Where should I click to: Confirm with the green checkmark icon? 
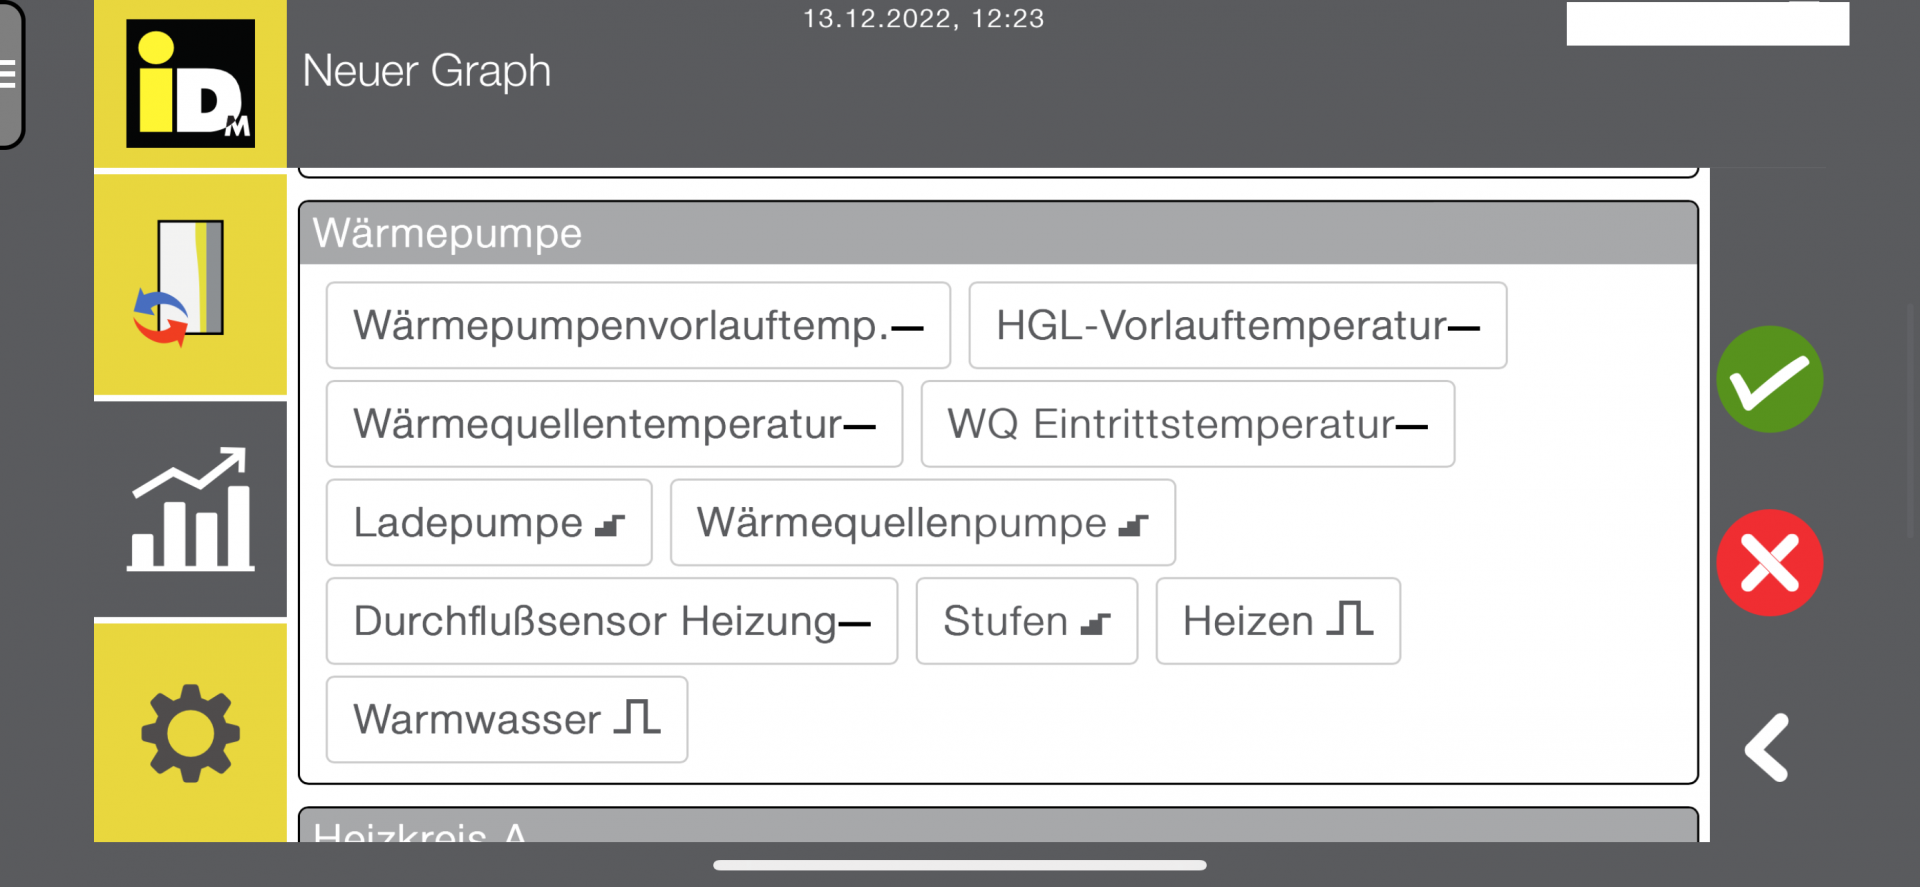1769,380
